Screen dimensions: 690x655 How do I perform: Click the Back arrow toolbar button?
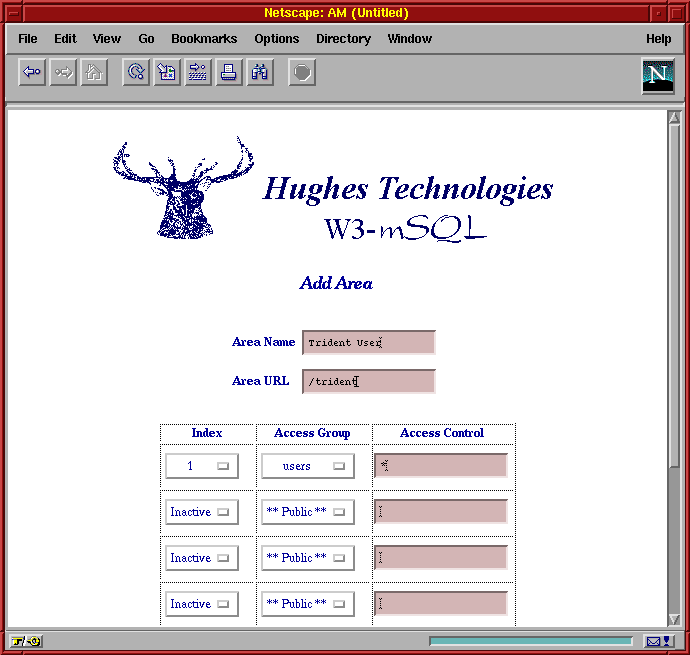coord(32,73)
